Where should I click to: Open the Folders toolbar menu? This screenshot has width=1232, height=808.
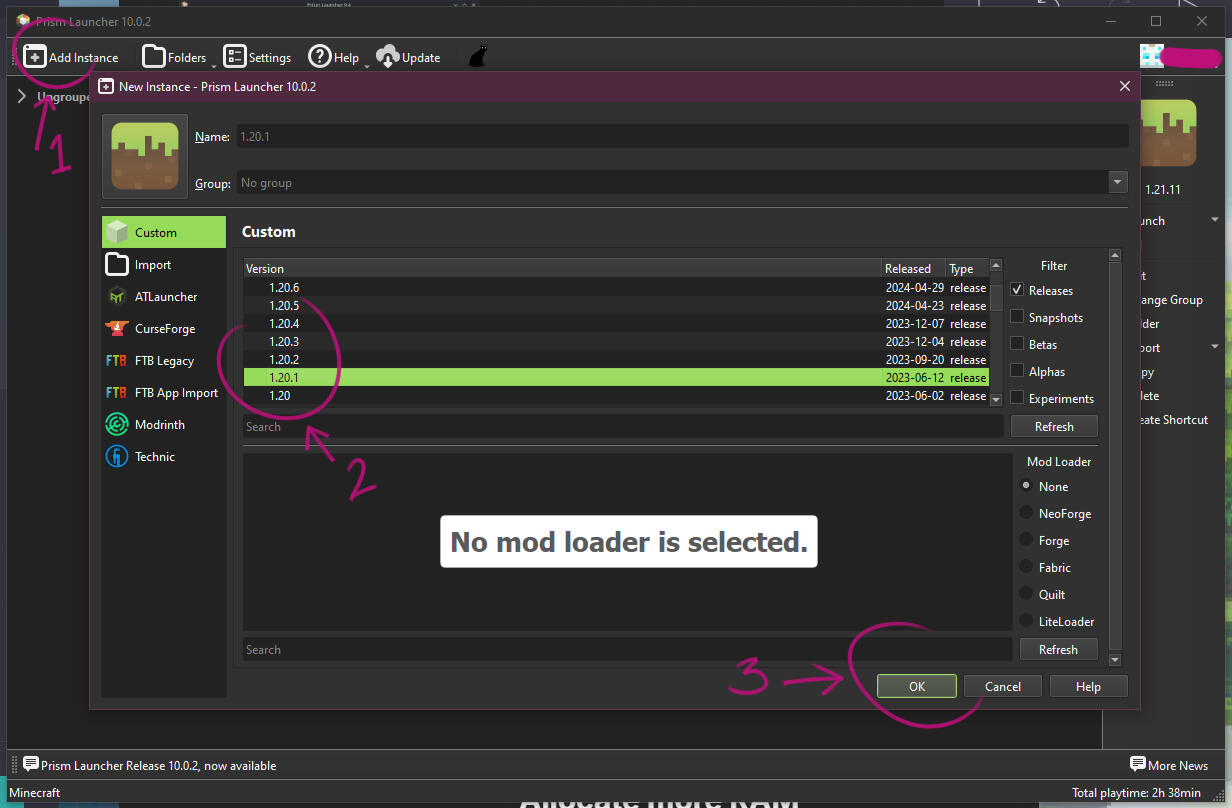[x=175, y=57]
